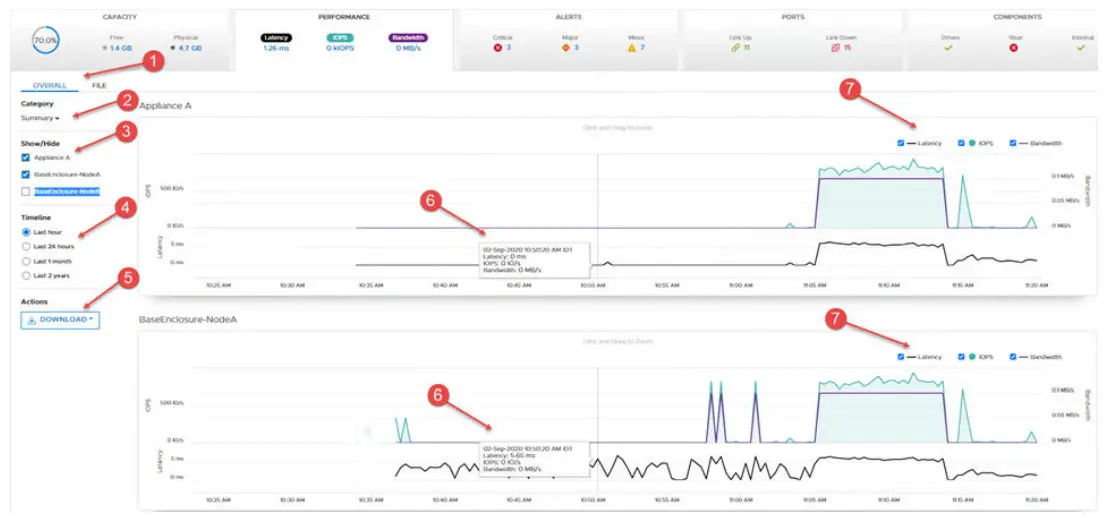Click the Appliance A chart title
Image resolution: width=1106 pixels, height=518 pixels.
click(x=166, y=105)
